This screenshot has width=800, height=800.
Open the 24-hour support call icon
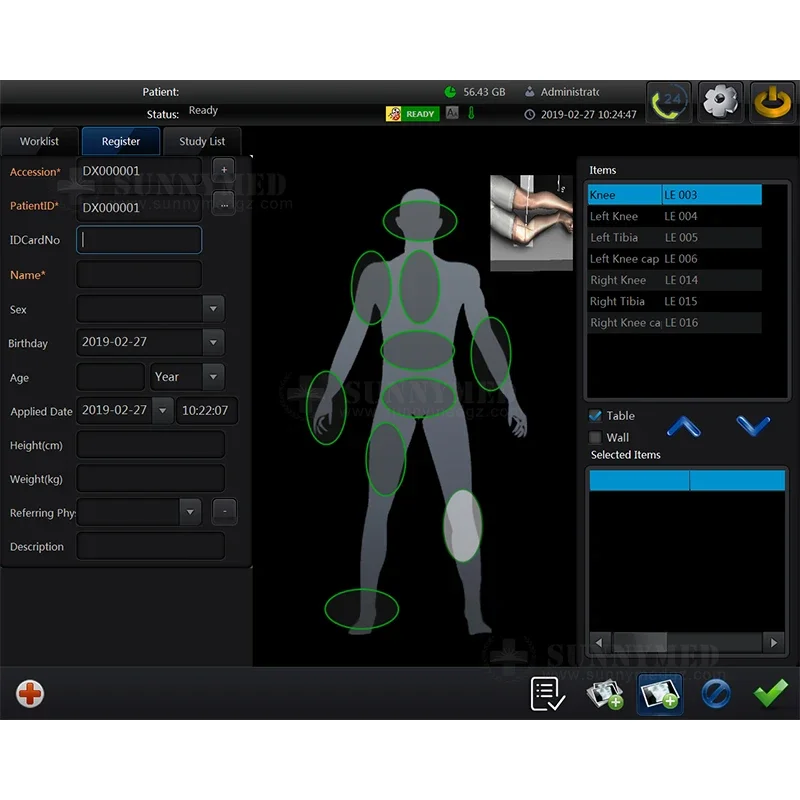coord(668,102)
